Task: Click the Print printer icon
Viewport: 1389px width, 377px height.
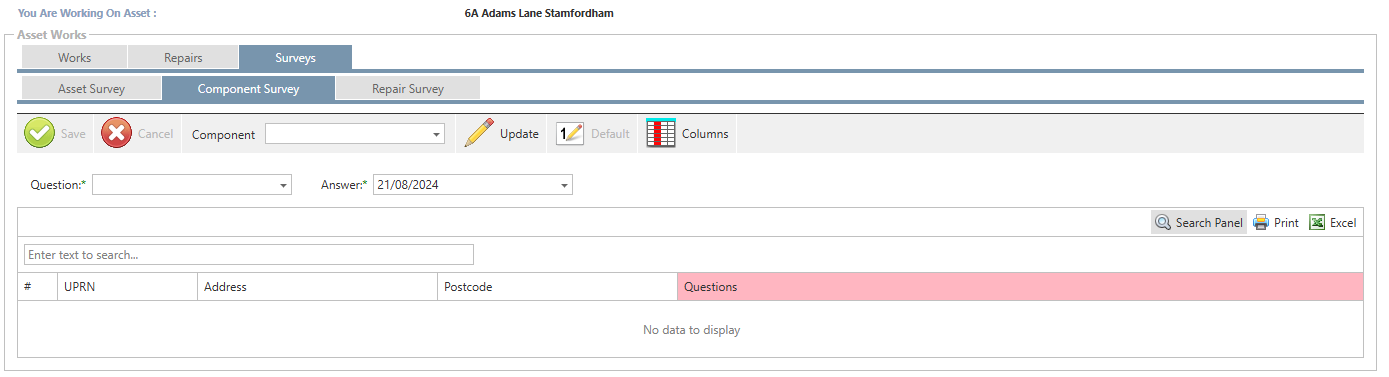Action: coord(1261,223)
